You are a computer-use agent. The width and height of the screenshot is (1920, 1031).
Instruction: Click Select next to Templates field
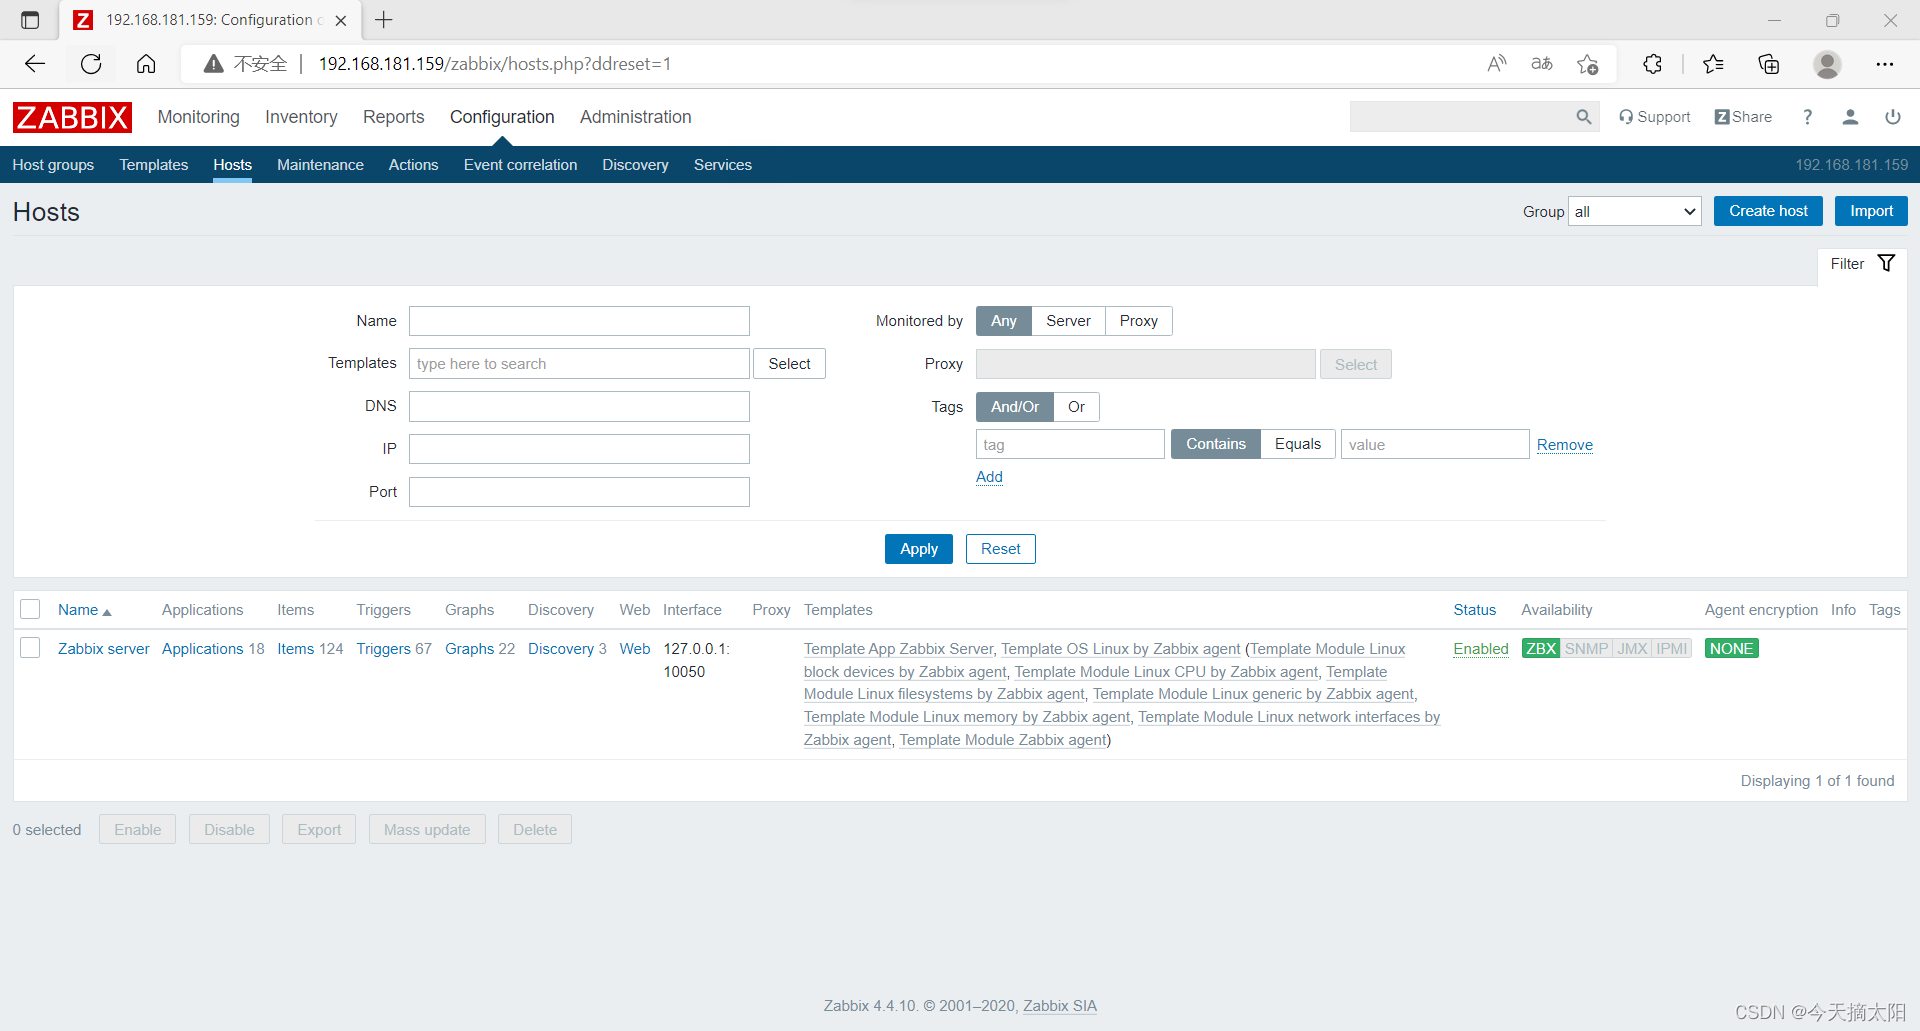point(790,364)
